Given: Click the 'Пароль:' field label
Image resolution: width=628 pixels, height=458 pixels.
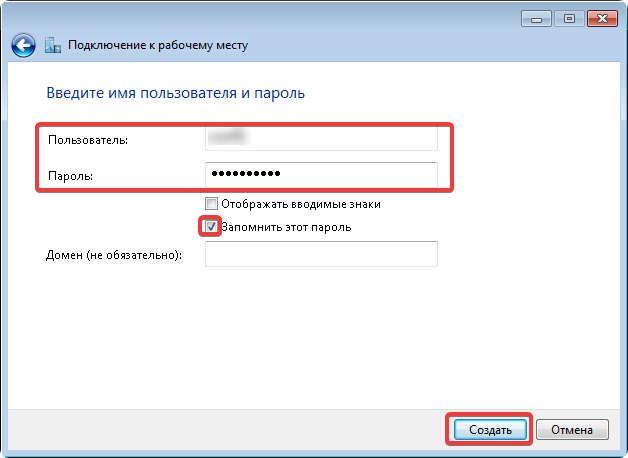Looking at the screenshot, I should (x=69, y=176).
